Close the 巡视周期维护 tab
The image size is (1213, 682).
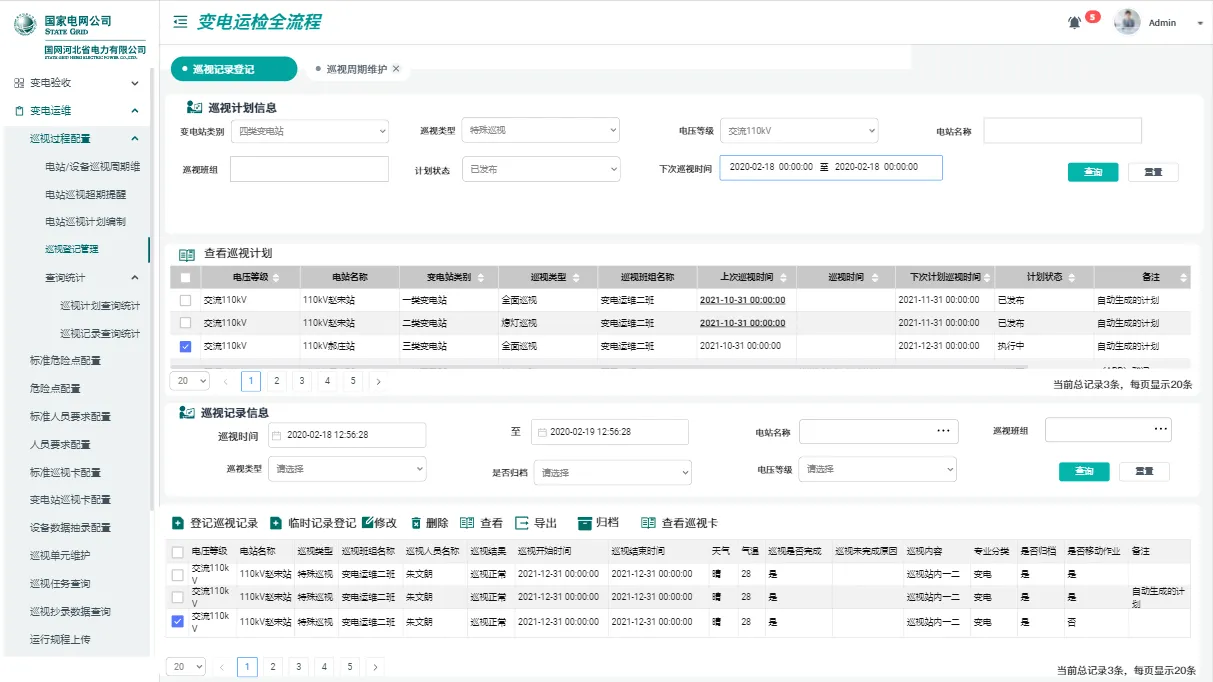click(x=396, y=69)
